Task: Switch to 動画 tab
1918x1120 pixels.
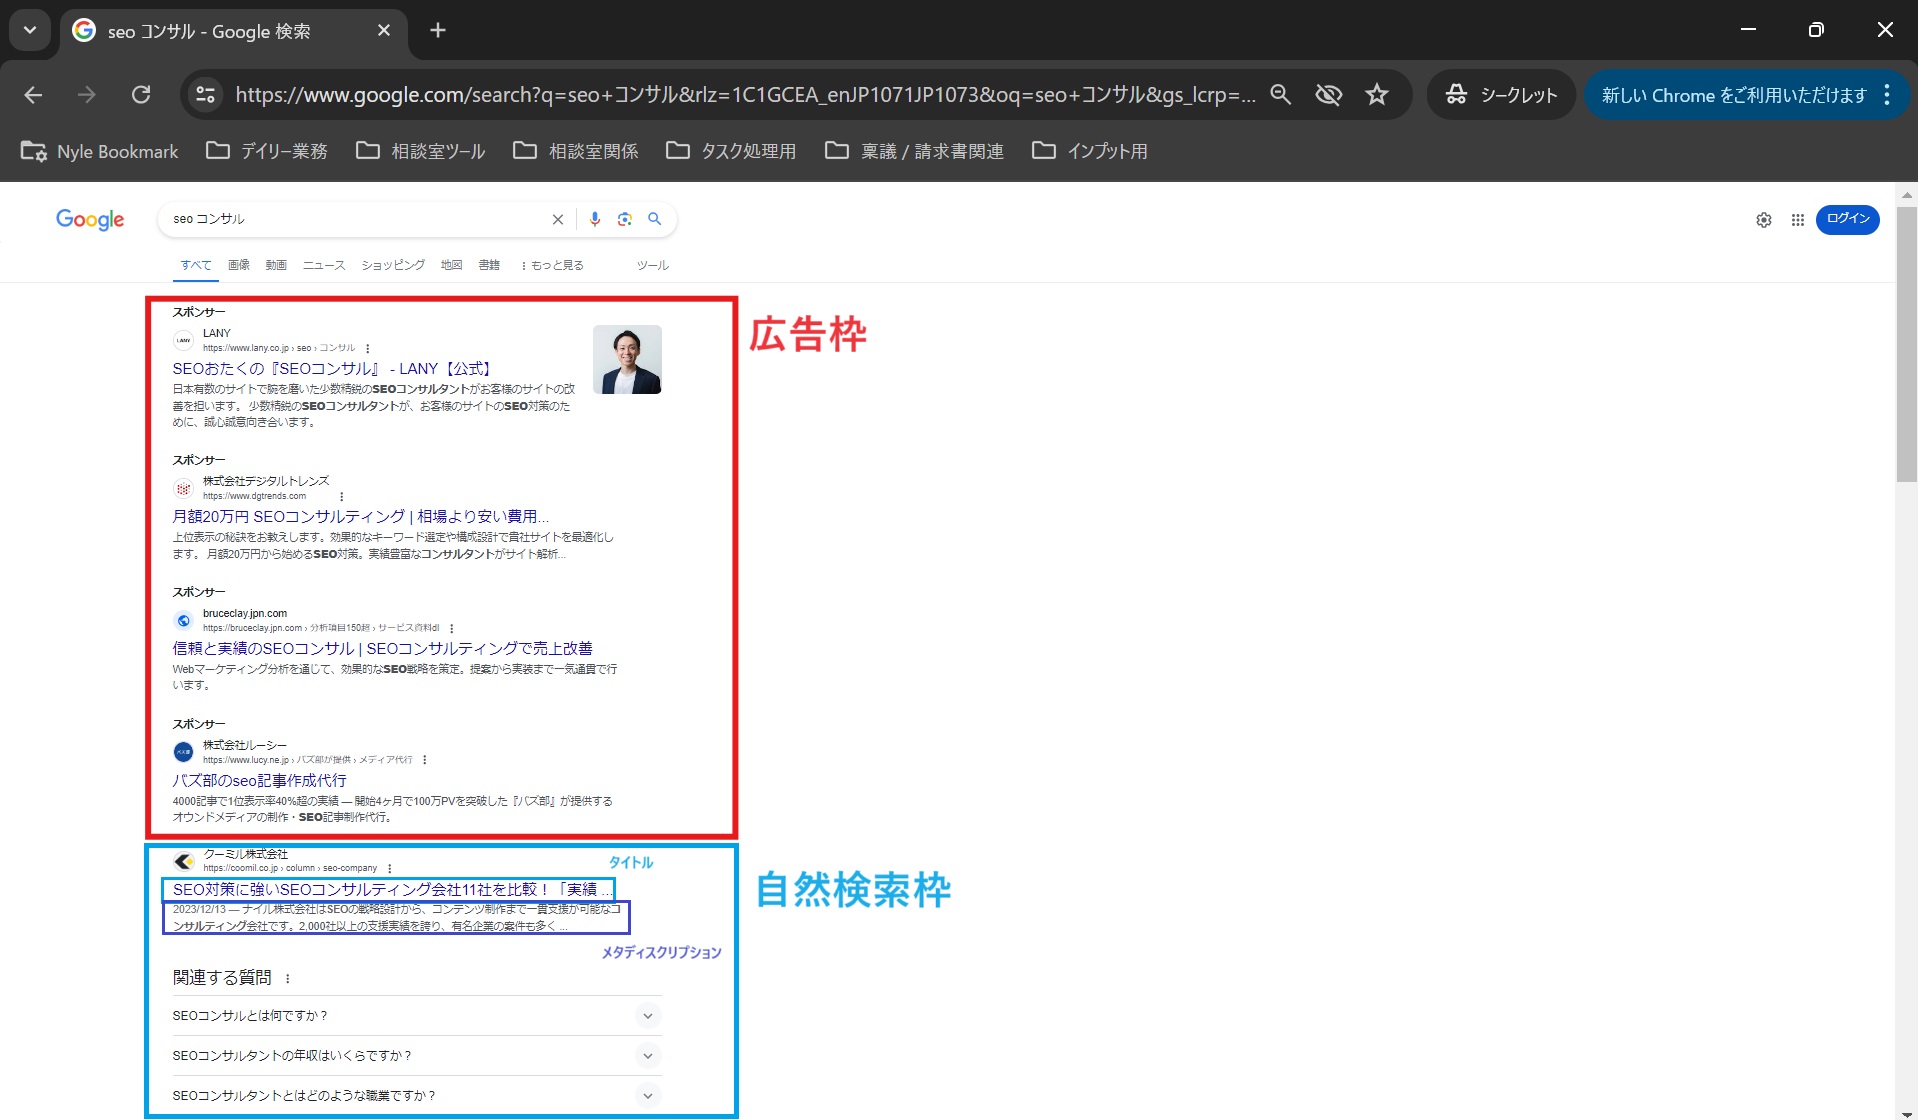Action: 276,265
